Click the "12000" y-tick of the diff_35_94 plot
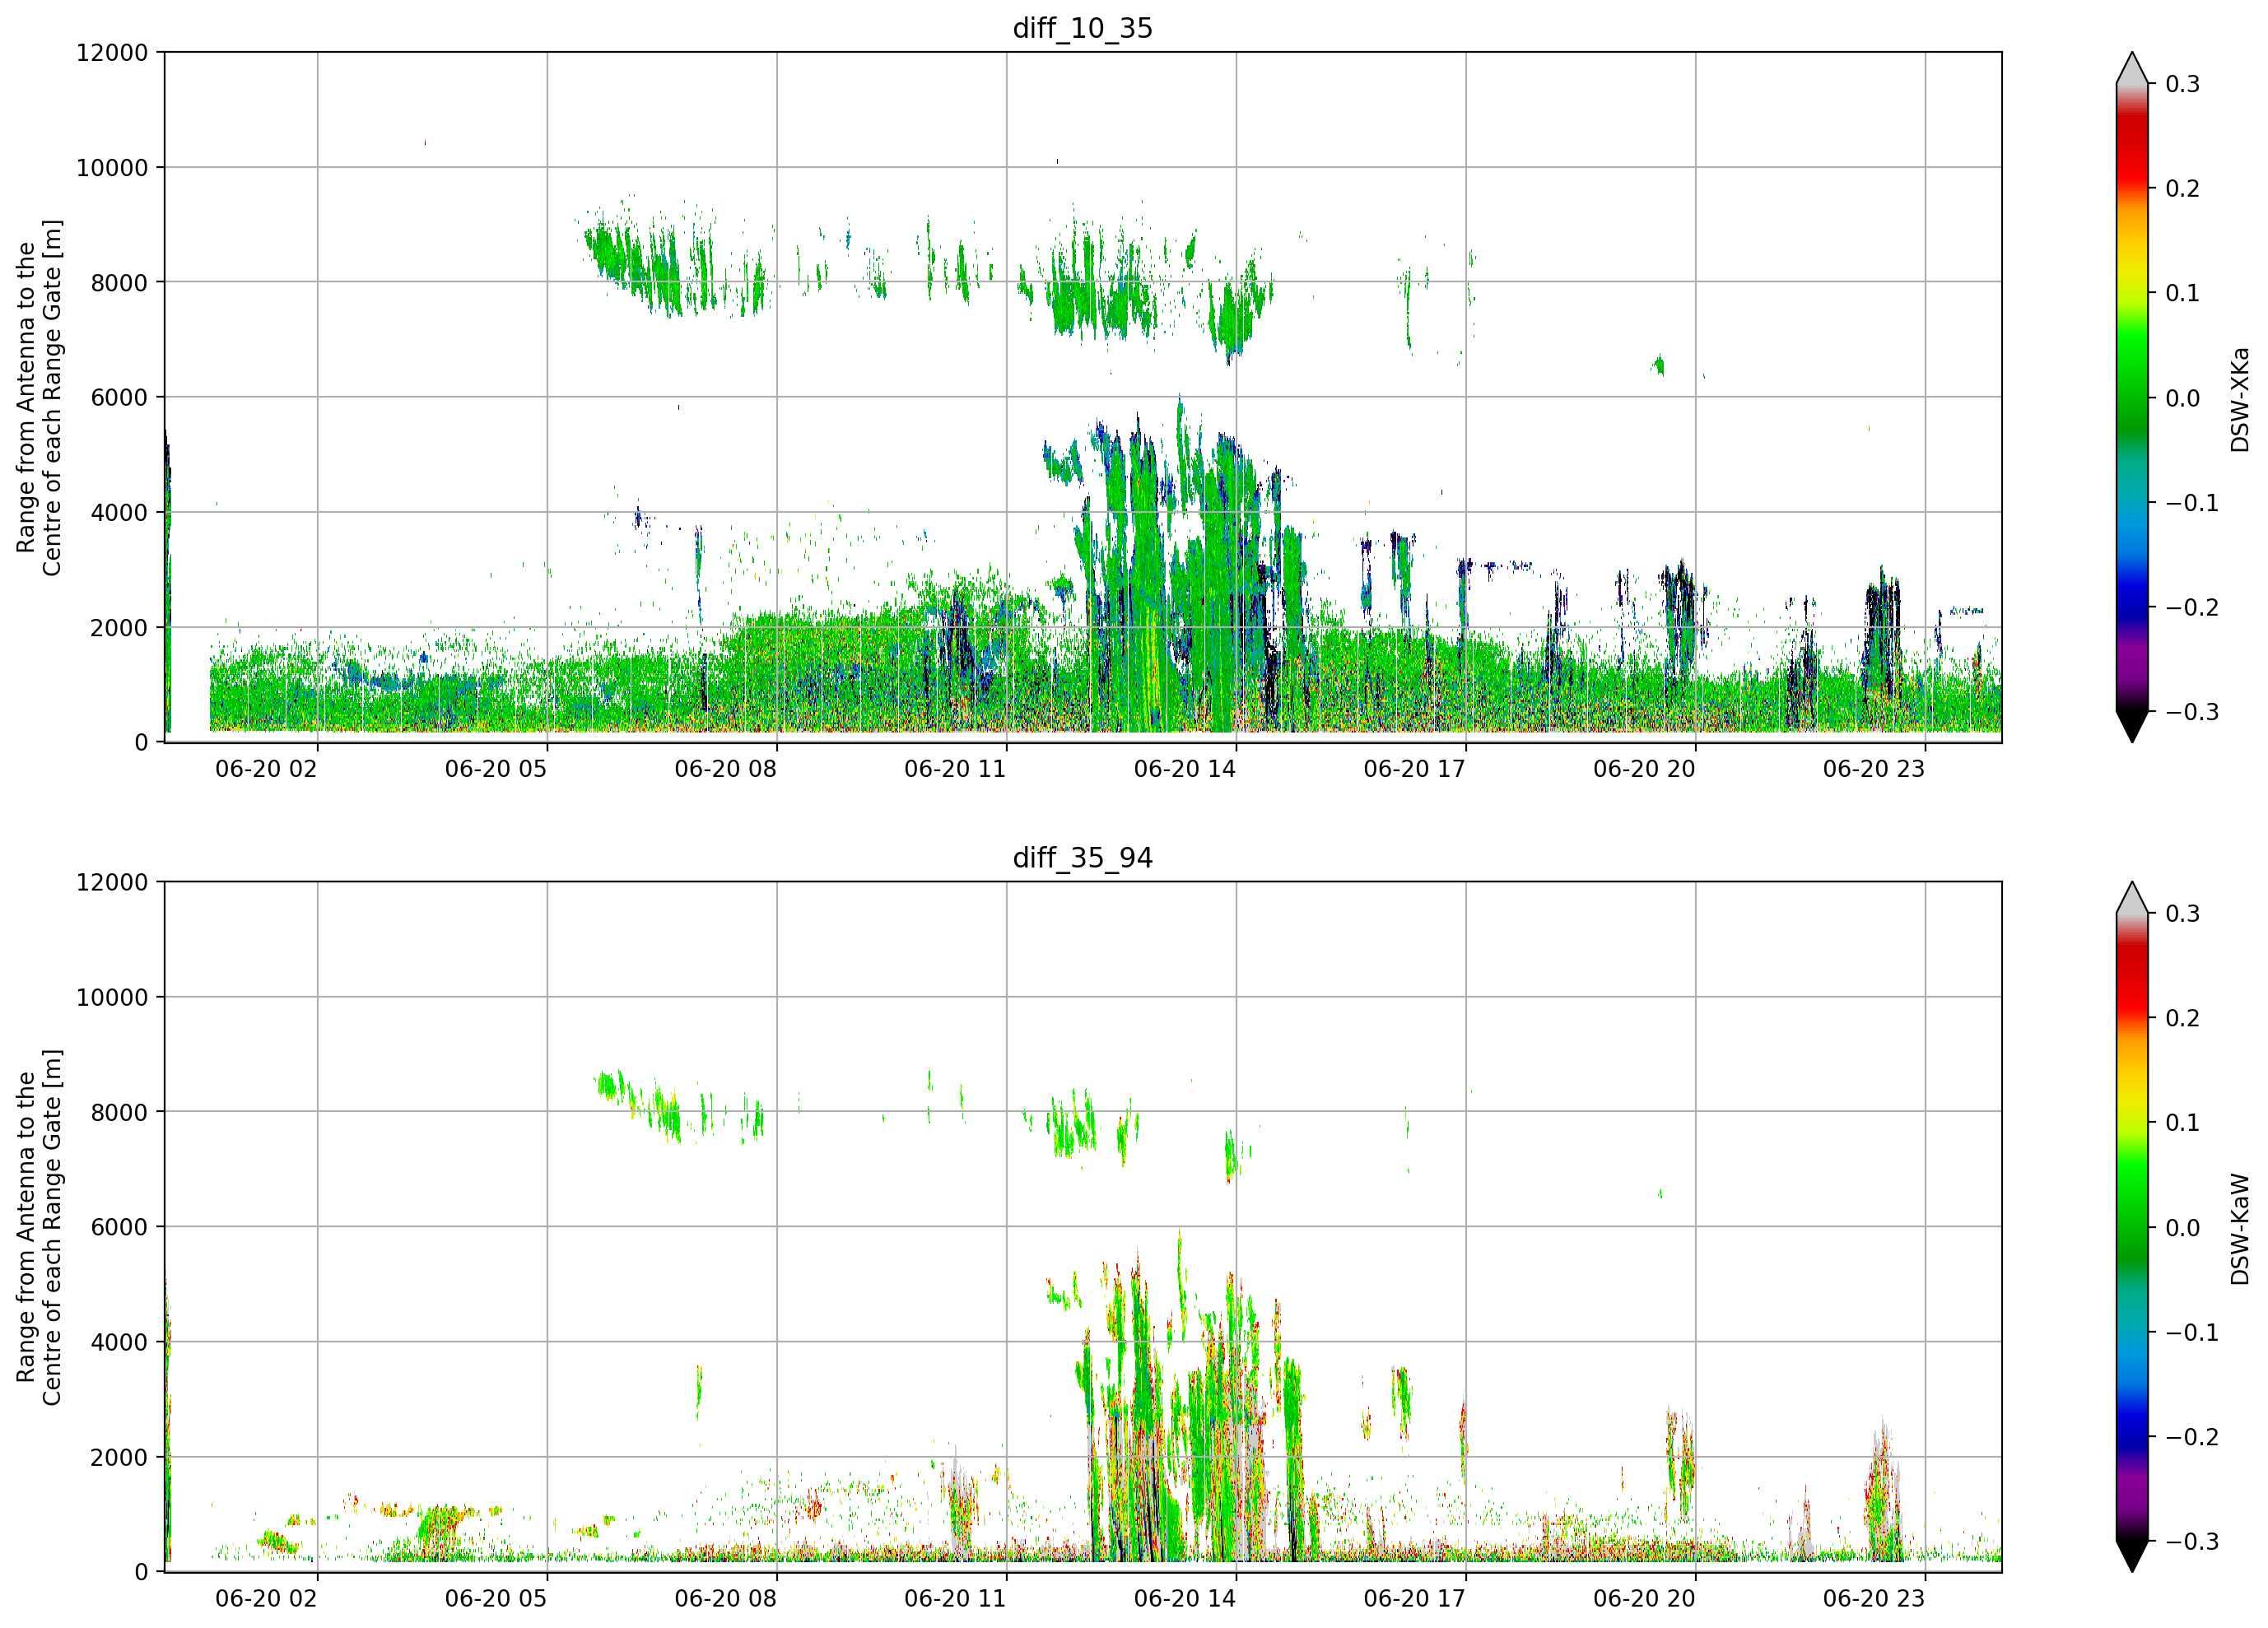 pyautogui.click(x=112, y=883)
